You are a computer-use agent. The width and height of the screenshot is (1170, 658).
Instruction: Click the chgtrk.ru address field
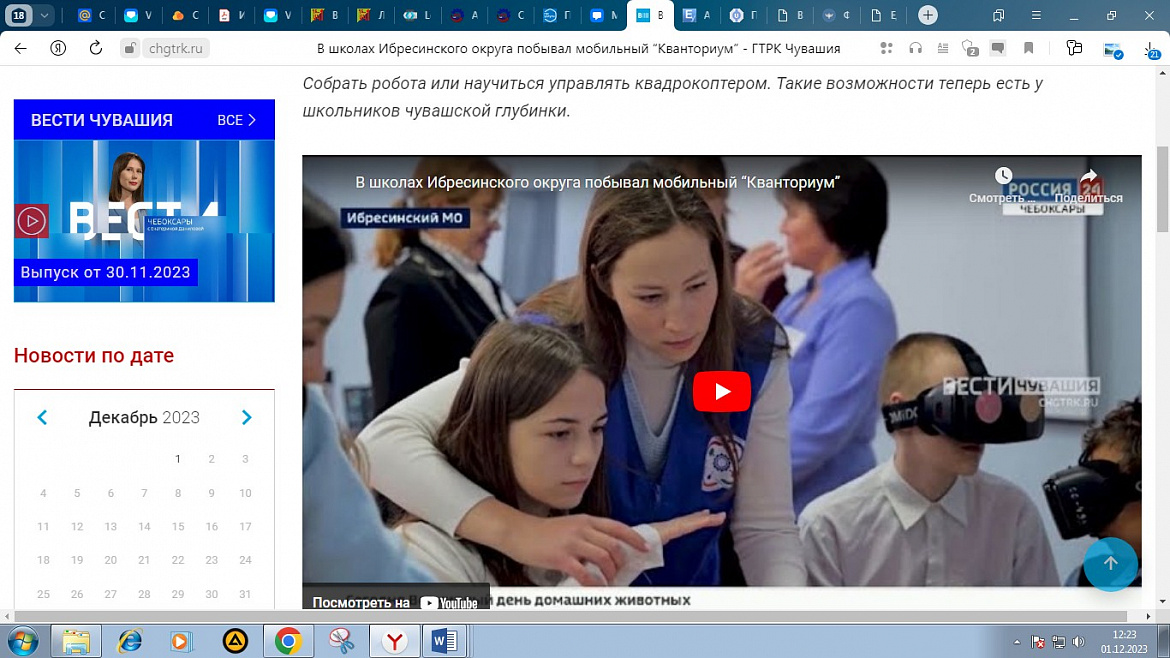(x=175, y=48)
